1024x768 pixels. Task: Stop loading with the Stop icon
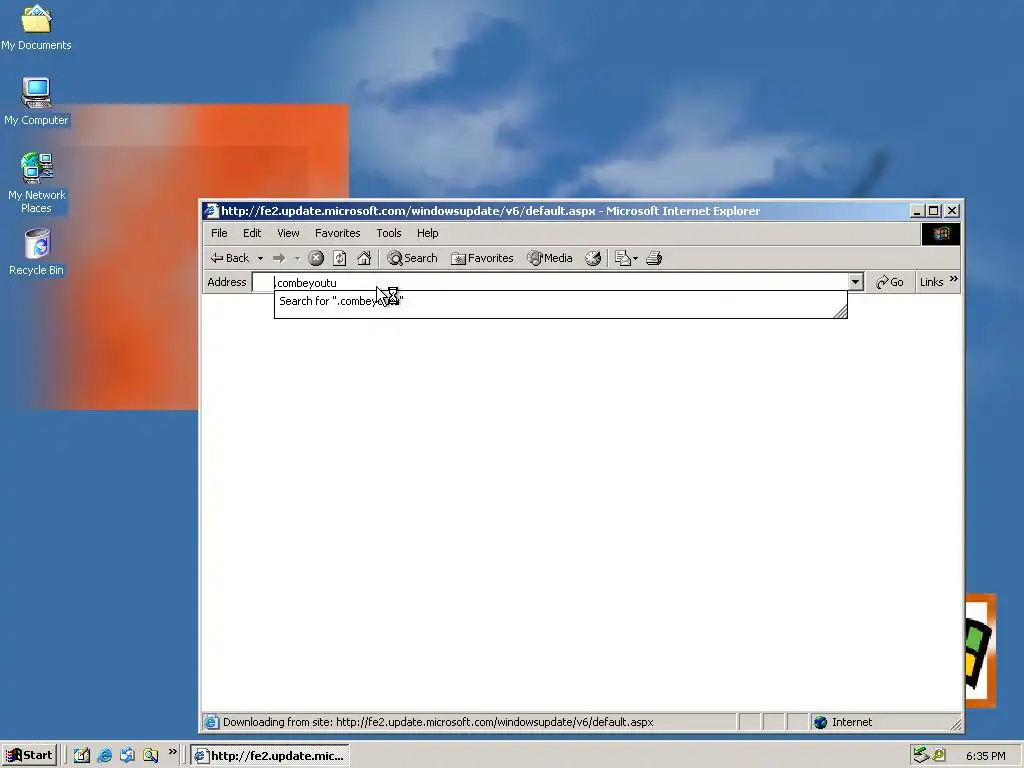(316, 259)
